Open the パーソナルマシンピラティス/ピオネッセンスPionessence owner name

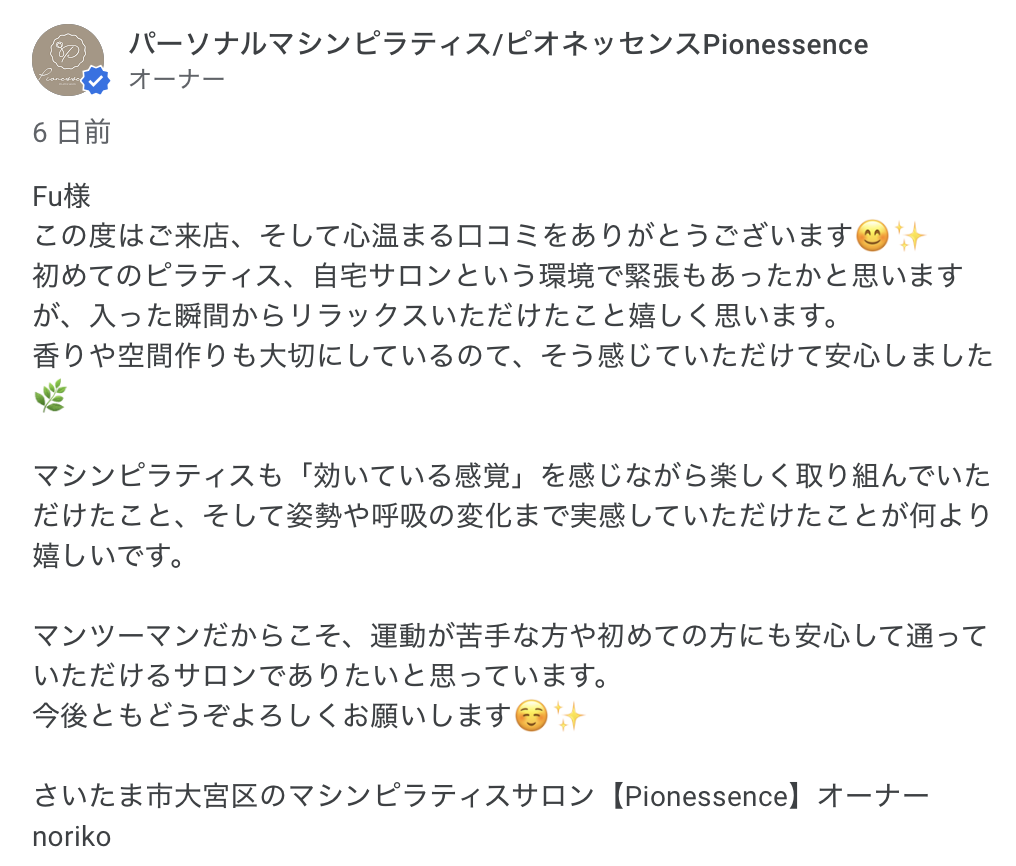(498, 44)
